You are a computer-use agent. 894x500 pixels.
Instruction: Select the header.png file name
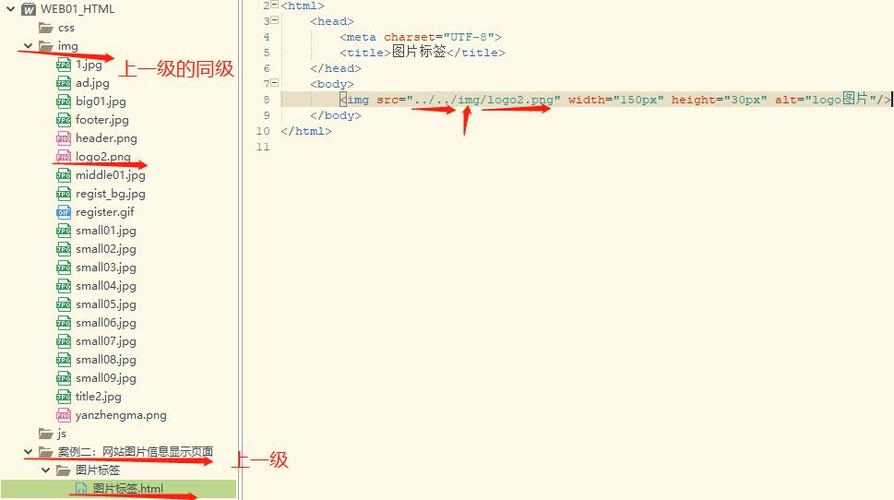(106, 138)
